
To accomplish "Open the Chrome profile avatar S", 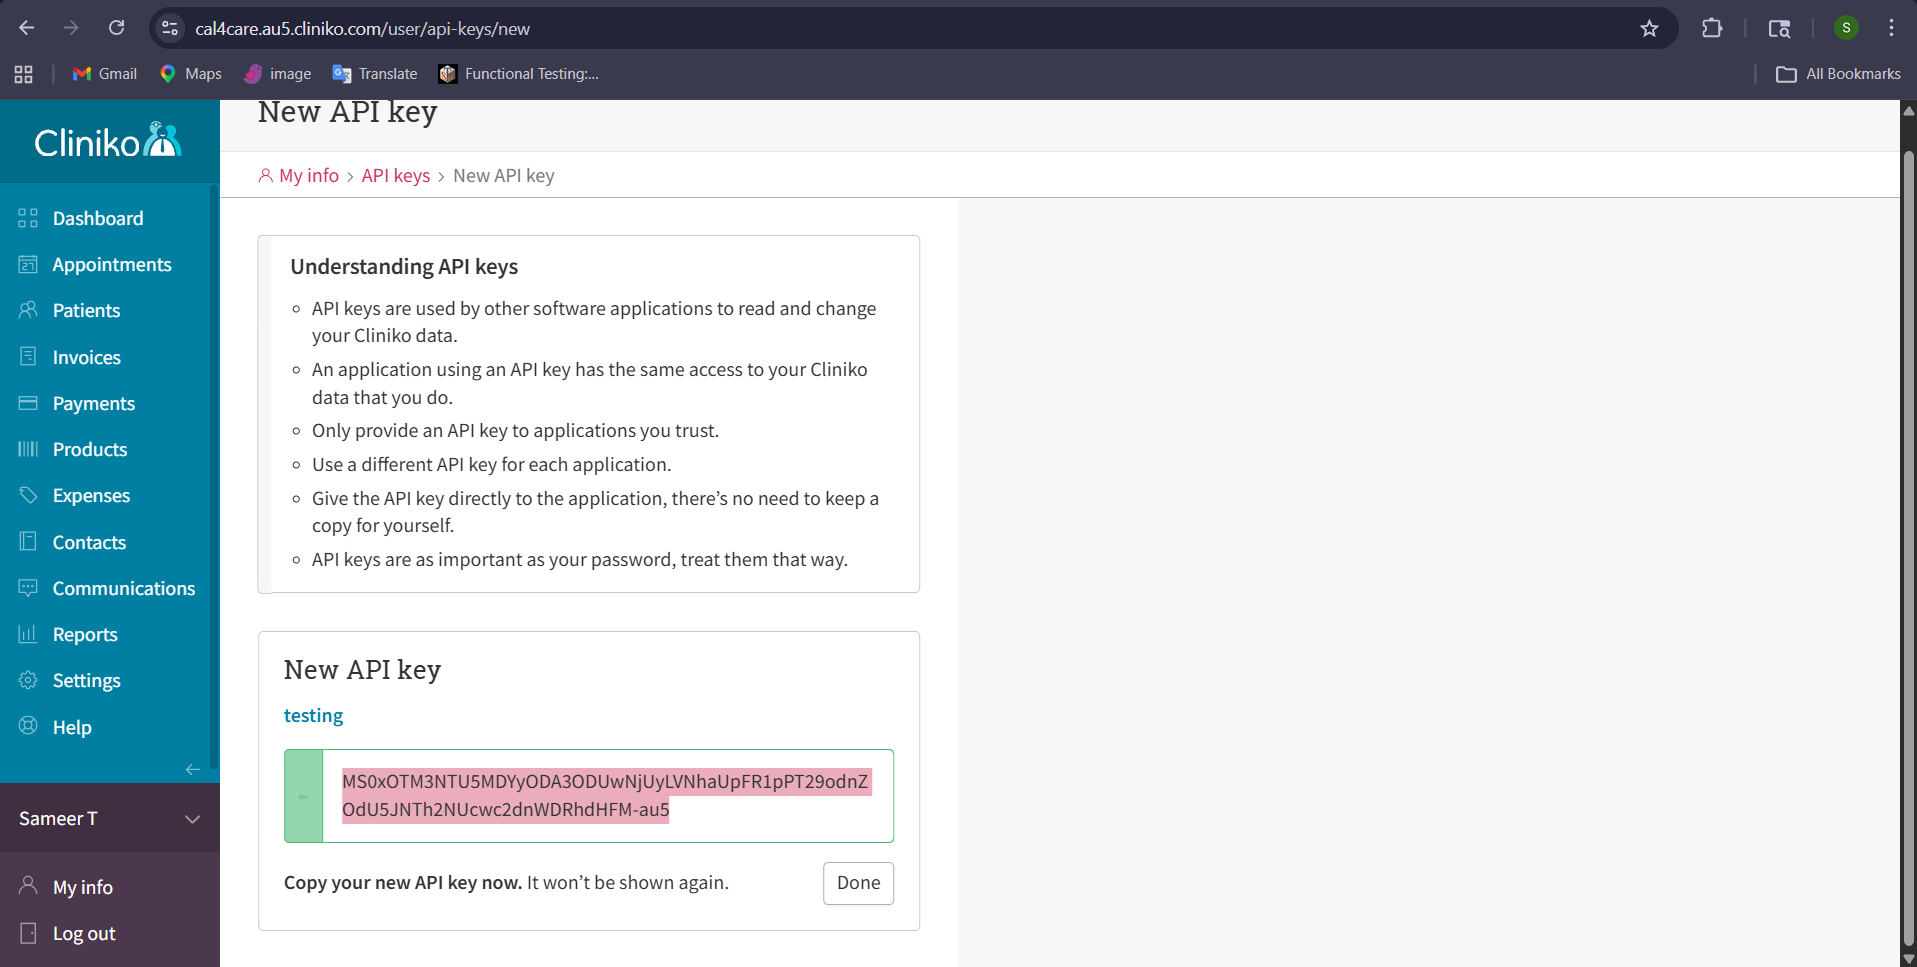I will [x=1846, y=28].
